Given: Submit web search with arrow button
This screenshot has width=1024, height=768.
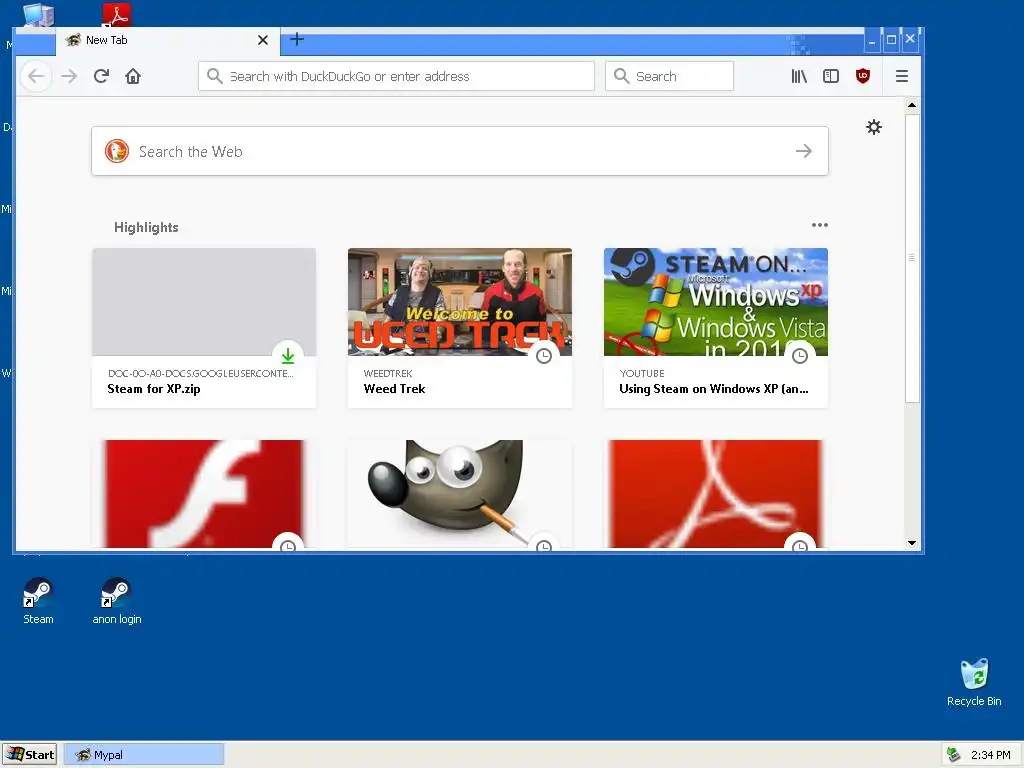Looking at the screenshot, I should (x=804, y=152).
